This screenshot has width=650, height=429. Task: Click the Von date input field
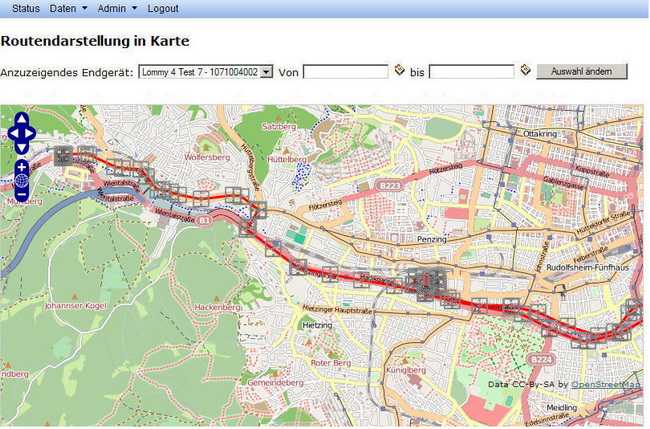[x=346, y=72]
